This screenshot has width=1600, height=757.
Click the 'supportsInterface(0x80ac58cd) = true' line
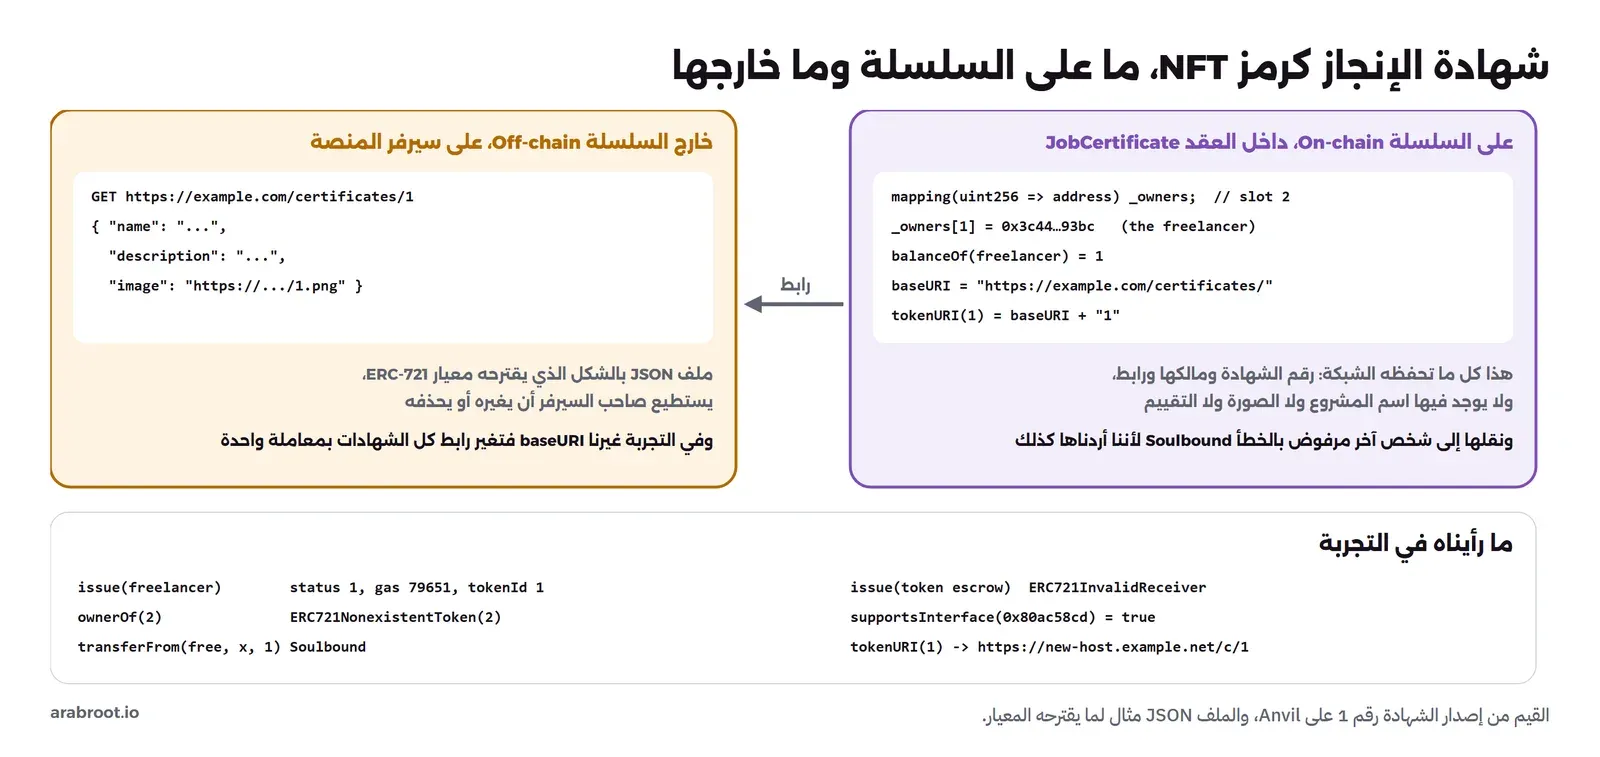click(1003, 618)
